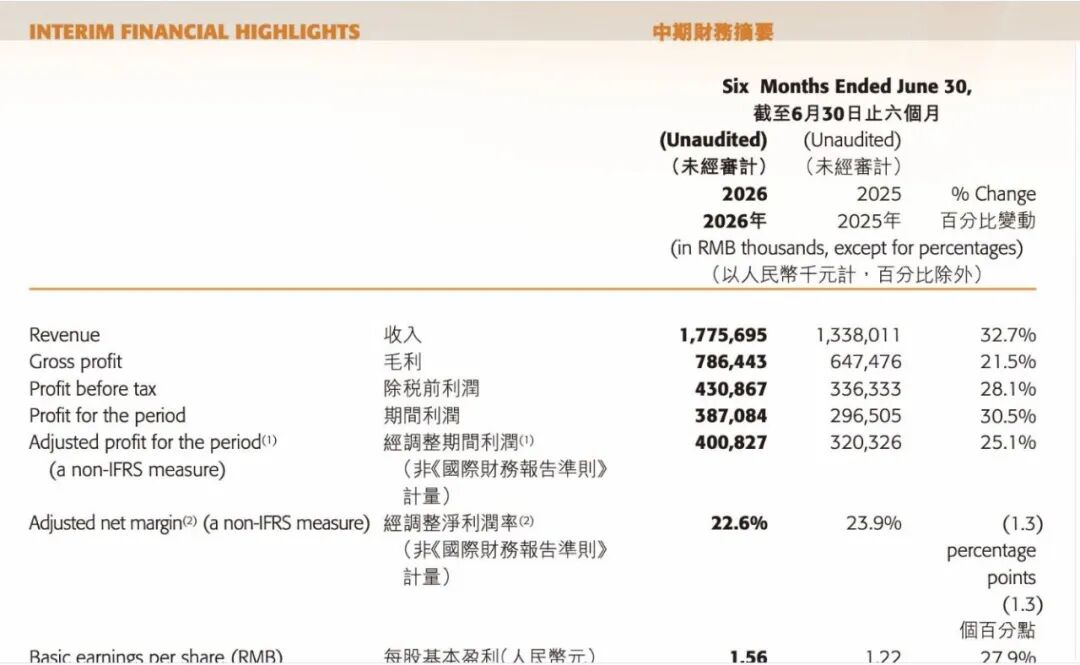Click the 'Gross profit' row label
The height and width of the screenshot is (665, 1080).
tap(75, 362)
